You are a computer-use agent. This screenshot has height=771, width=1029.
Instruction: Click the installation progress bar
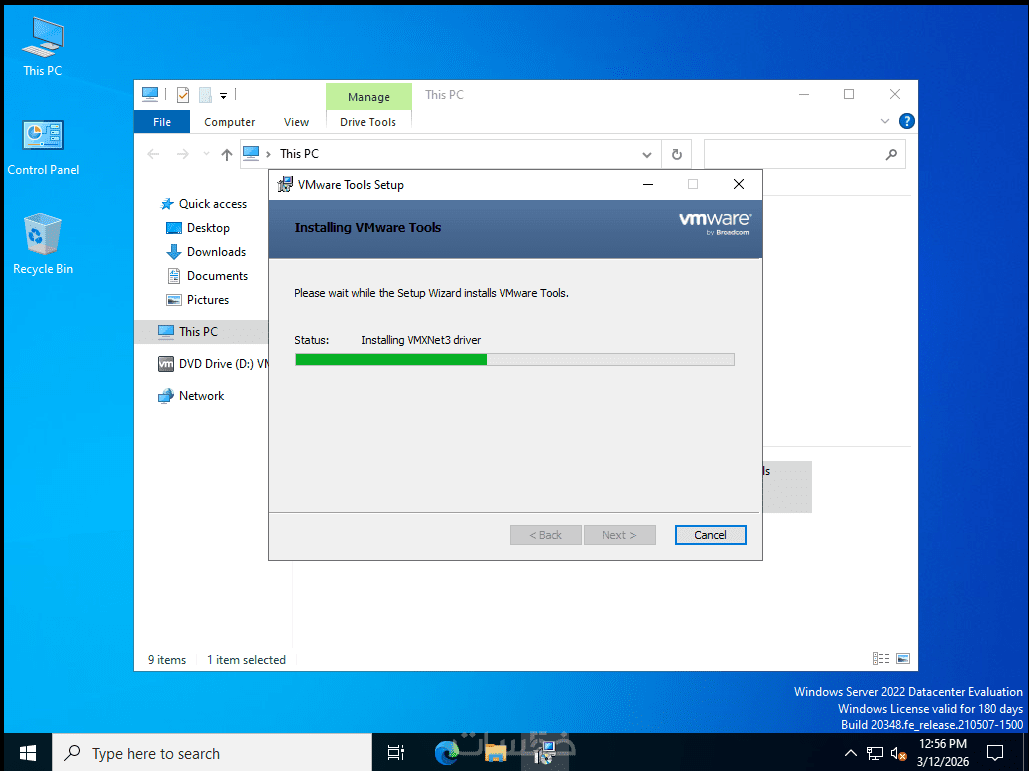point(514,360)
